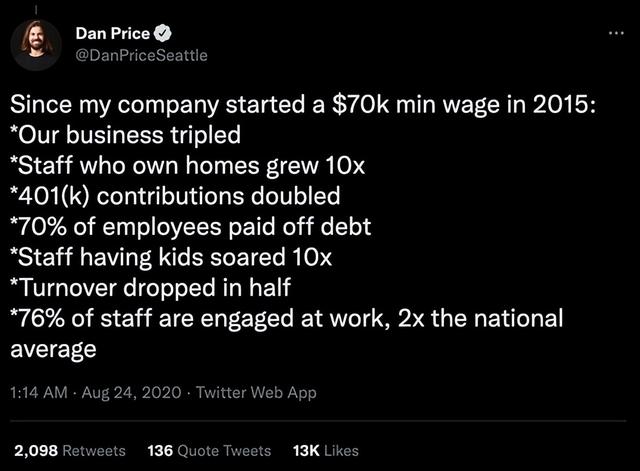Click the "Staff having kids soared 10x" line

pyautogui.click(x=172, y=257)
